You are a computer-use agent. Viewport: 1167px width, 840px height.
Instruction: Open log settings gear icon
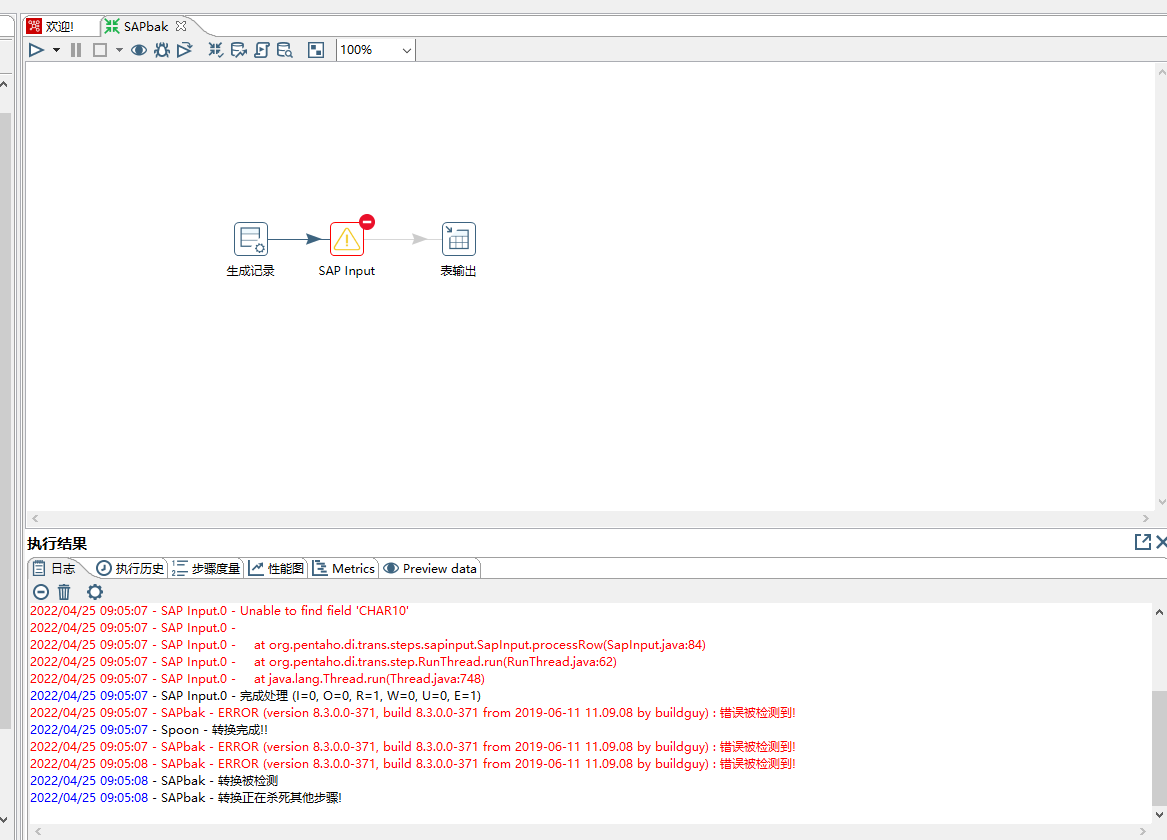pos(95,592)
